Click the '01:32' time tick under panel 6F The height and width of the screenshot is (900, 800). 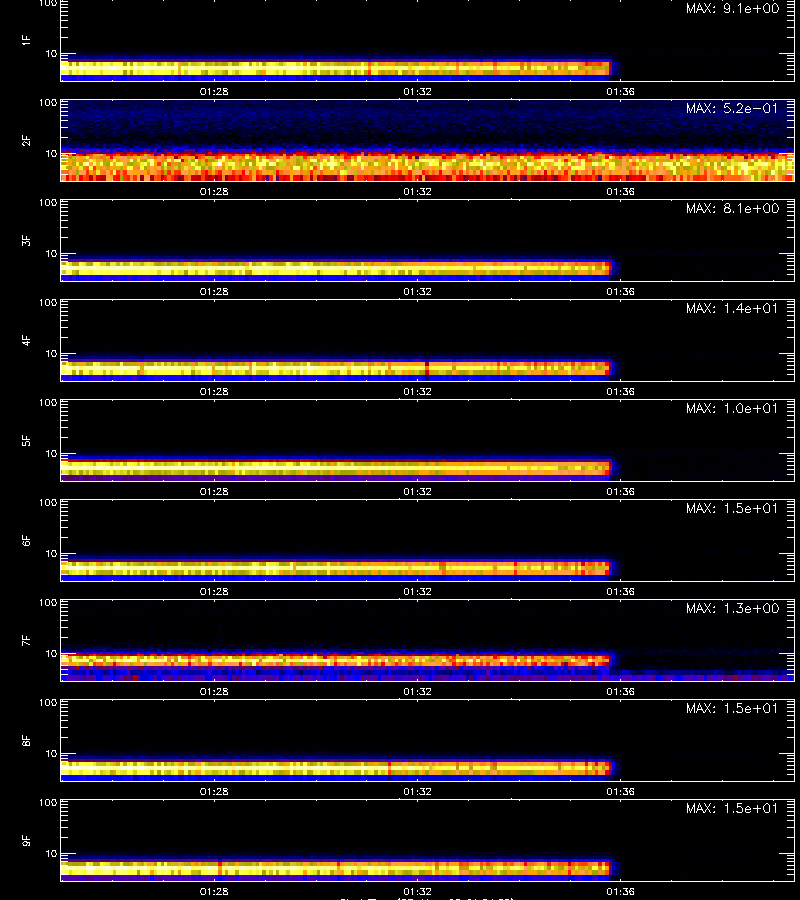pos(417,591)
